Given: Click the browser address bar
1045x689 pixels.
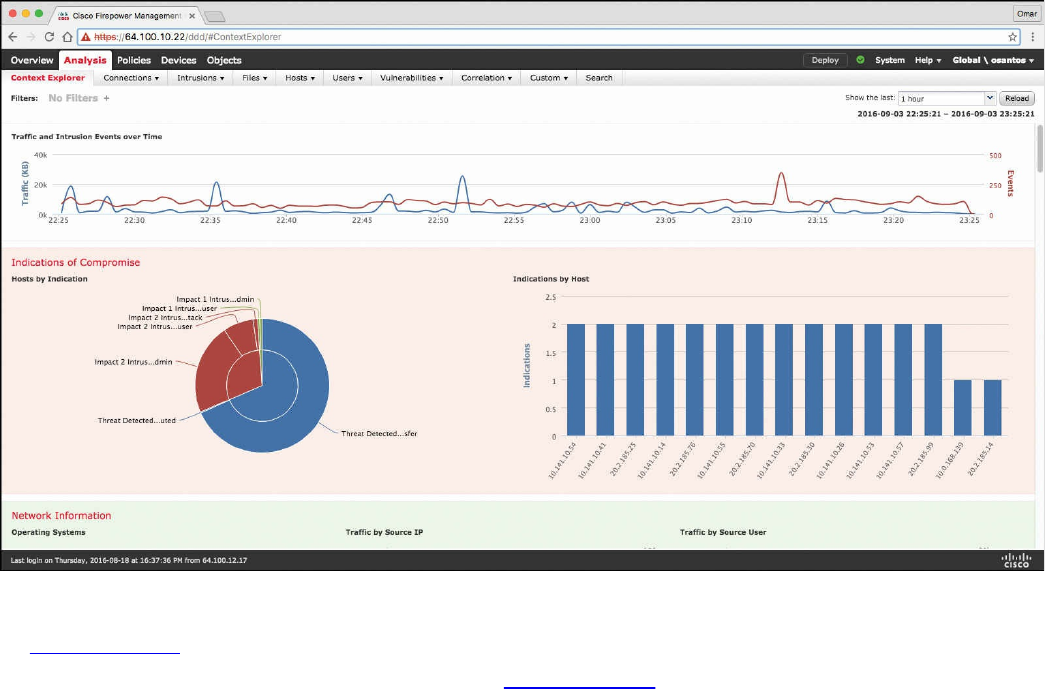Looking at the screenshot, I should pyautogui.click(x=546, y=37).
